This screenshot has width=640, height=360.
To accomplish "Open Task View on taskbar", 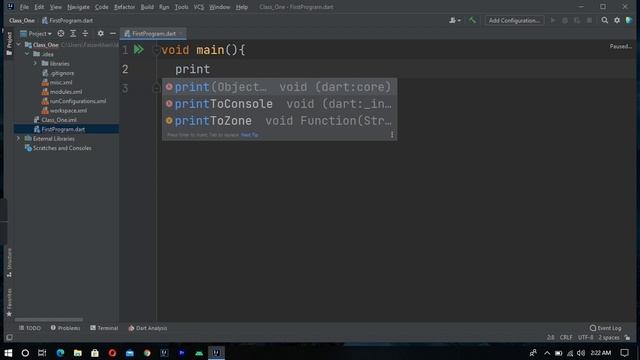I will tap(42, 353).
